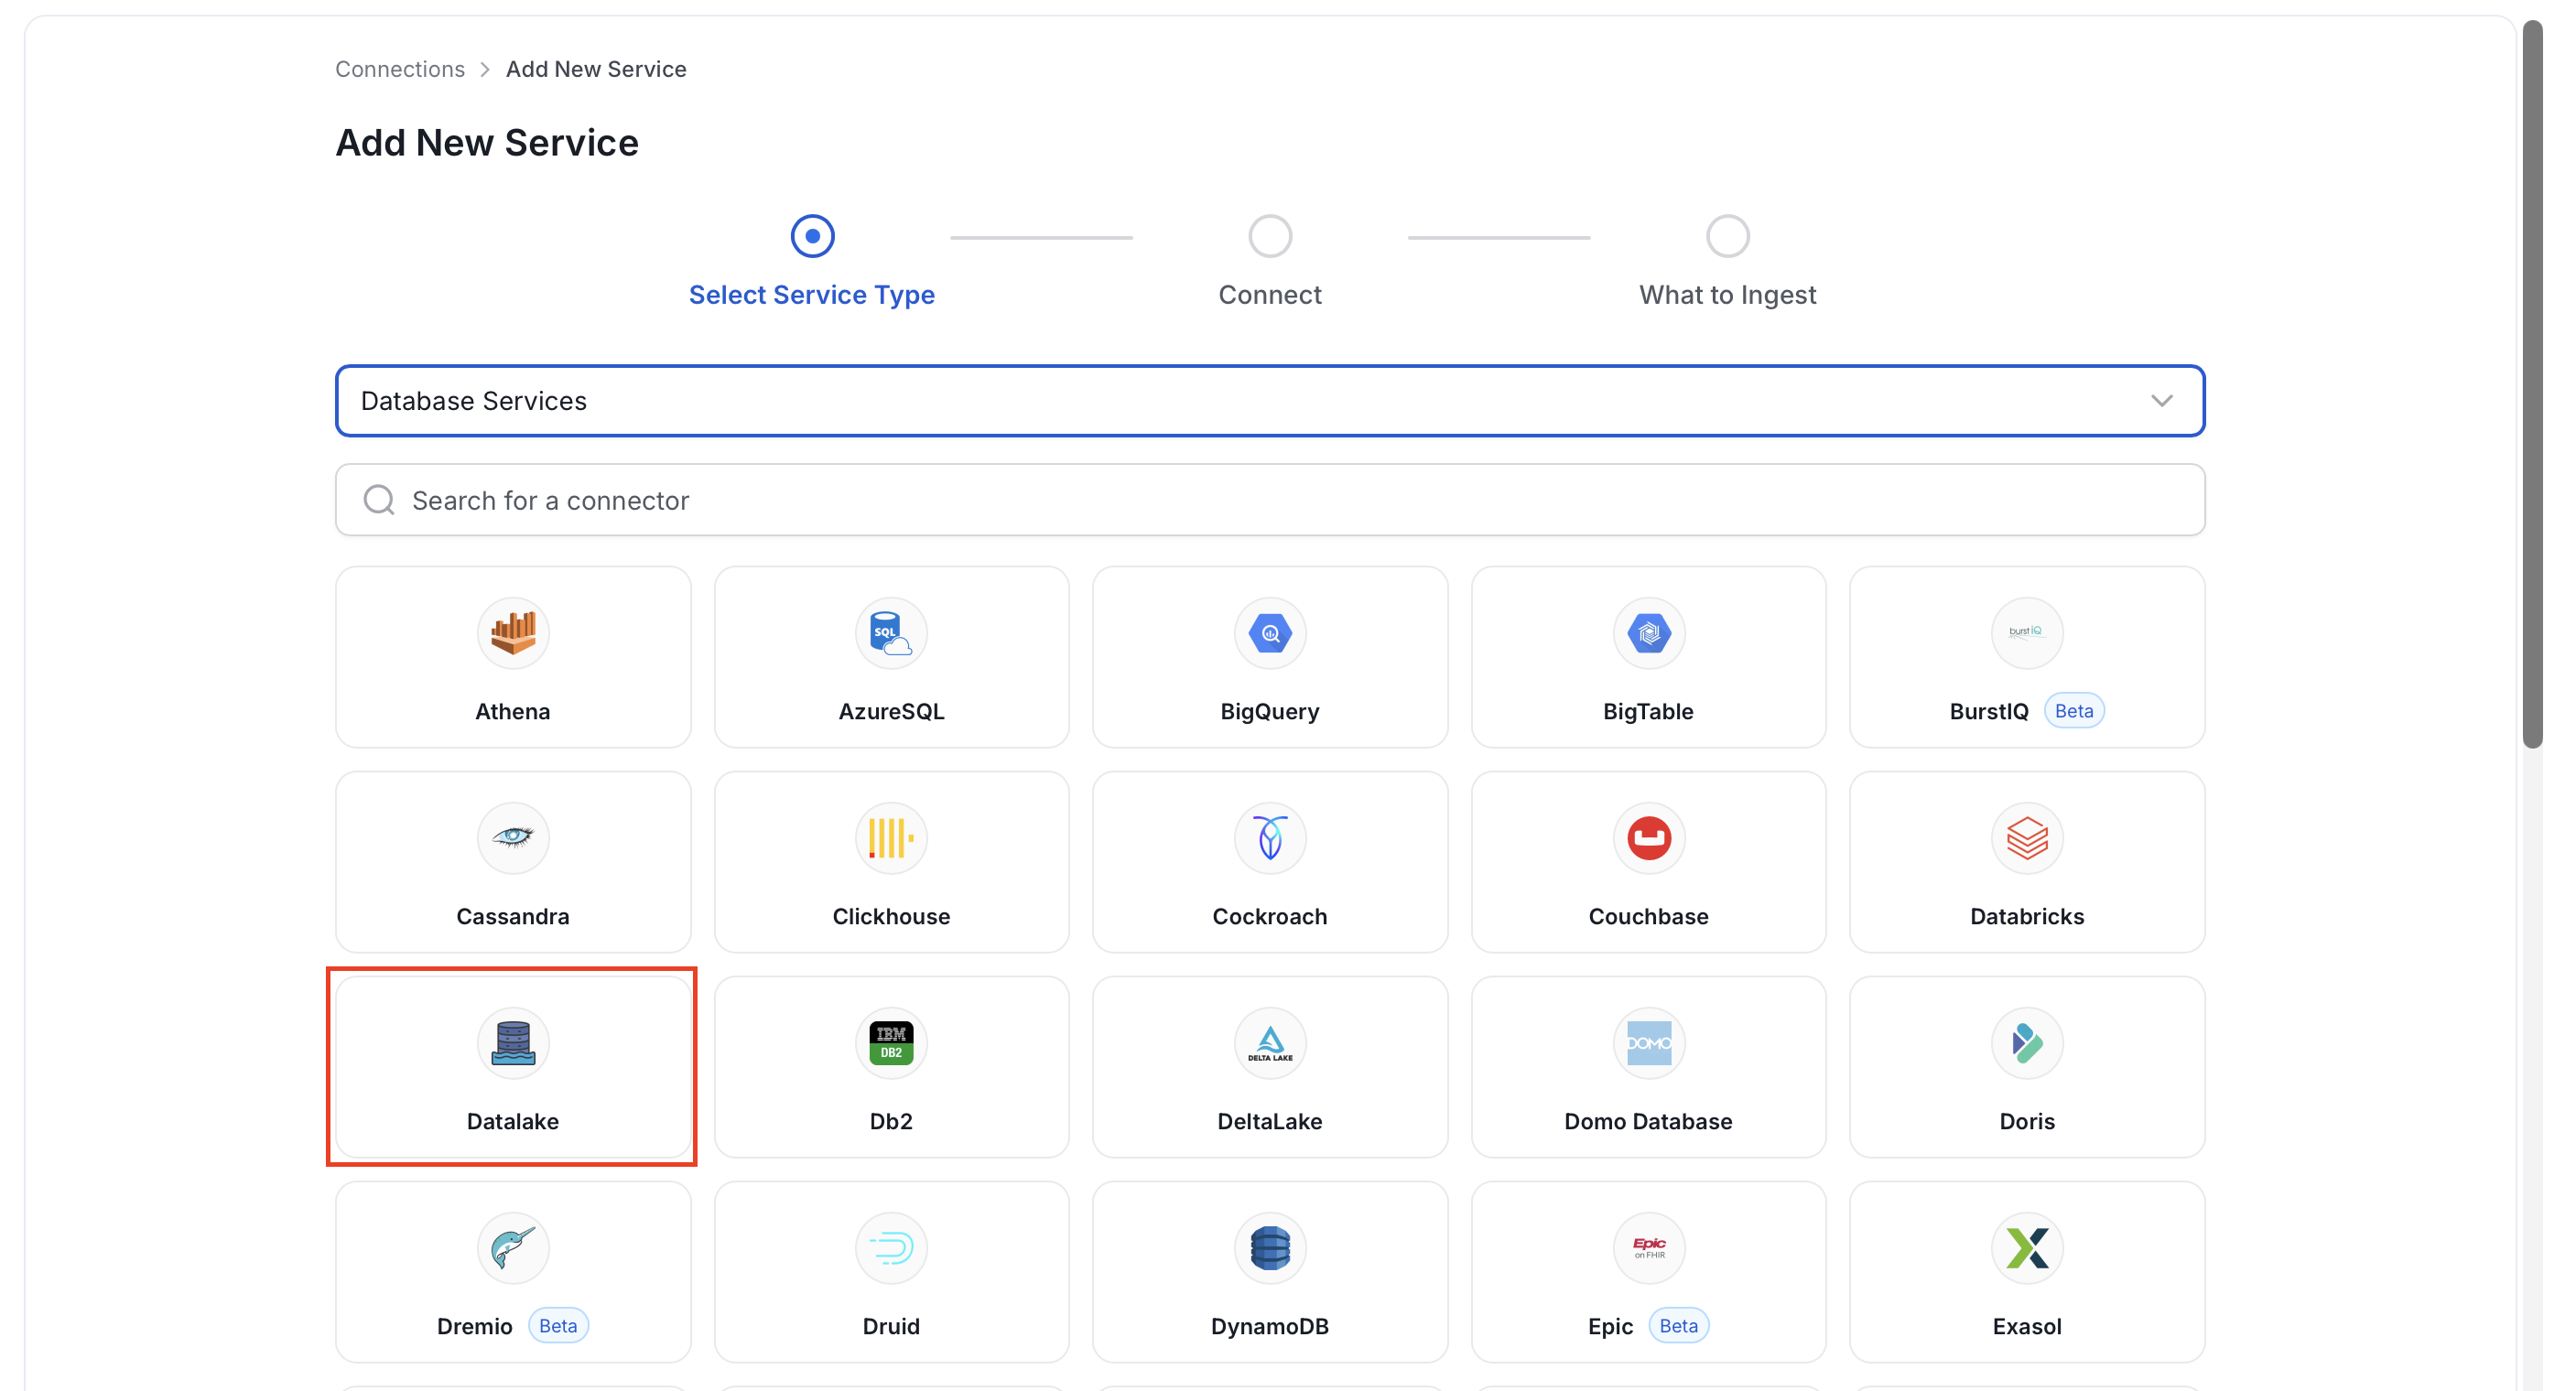Pick the Domo Database icon
2576x1391 pixels.
[1649, 1043]
